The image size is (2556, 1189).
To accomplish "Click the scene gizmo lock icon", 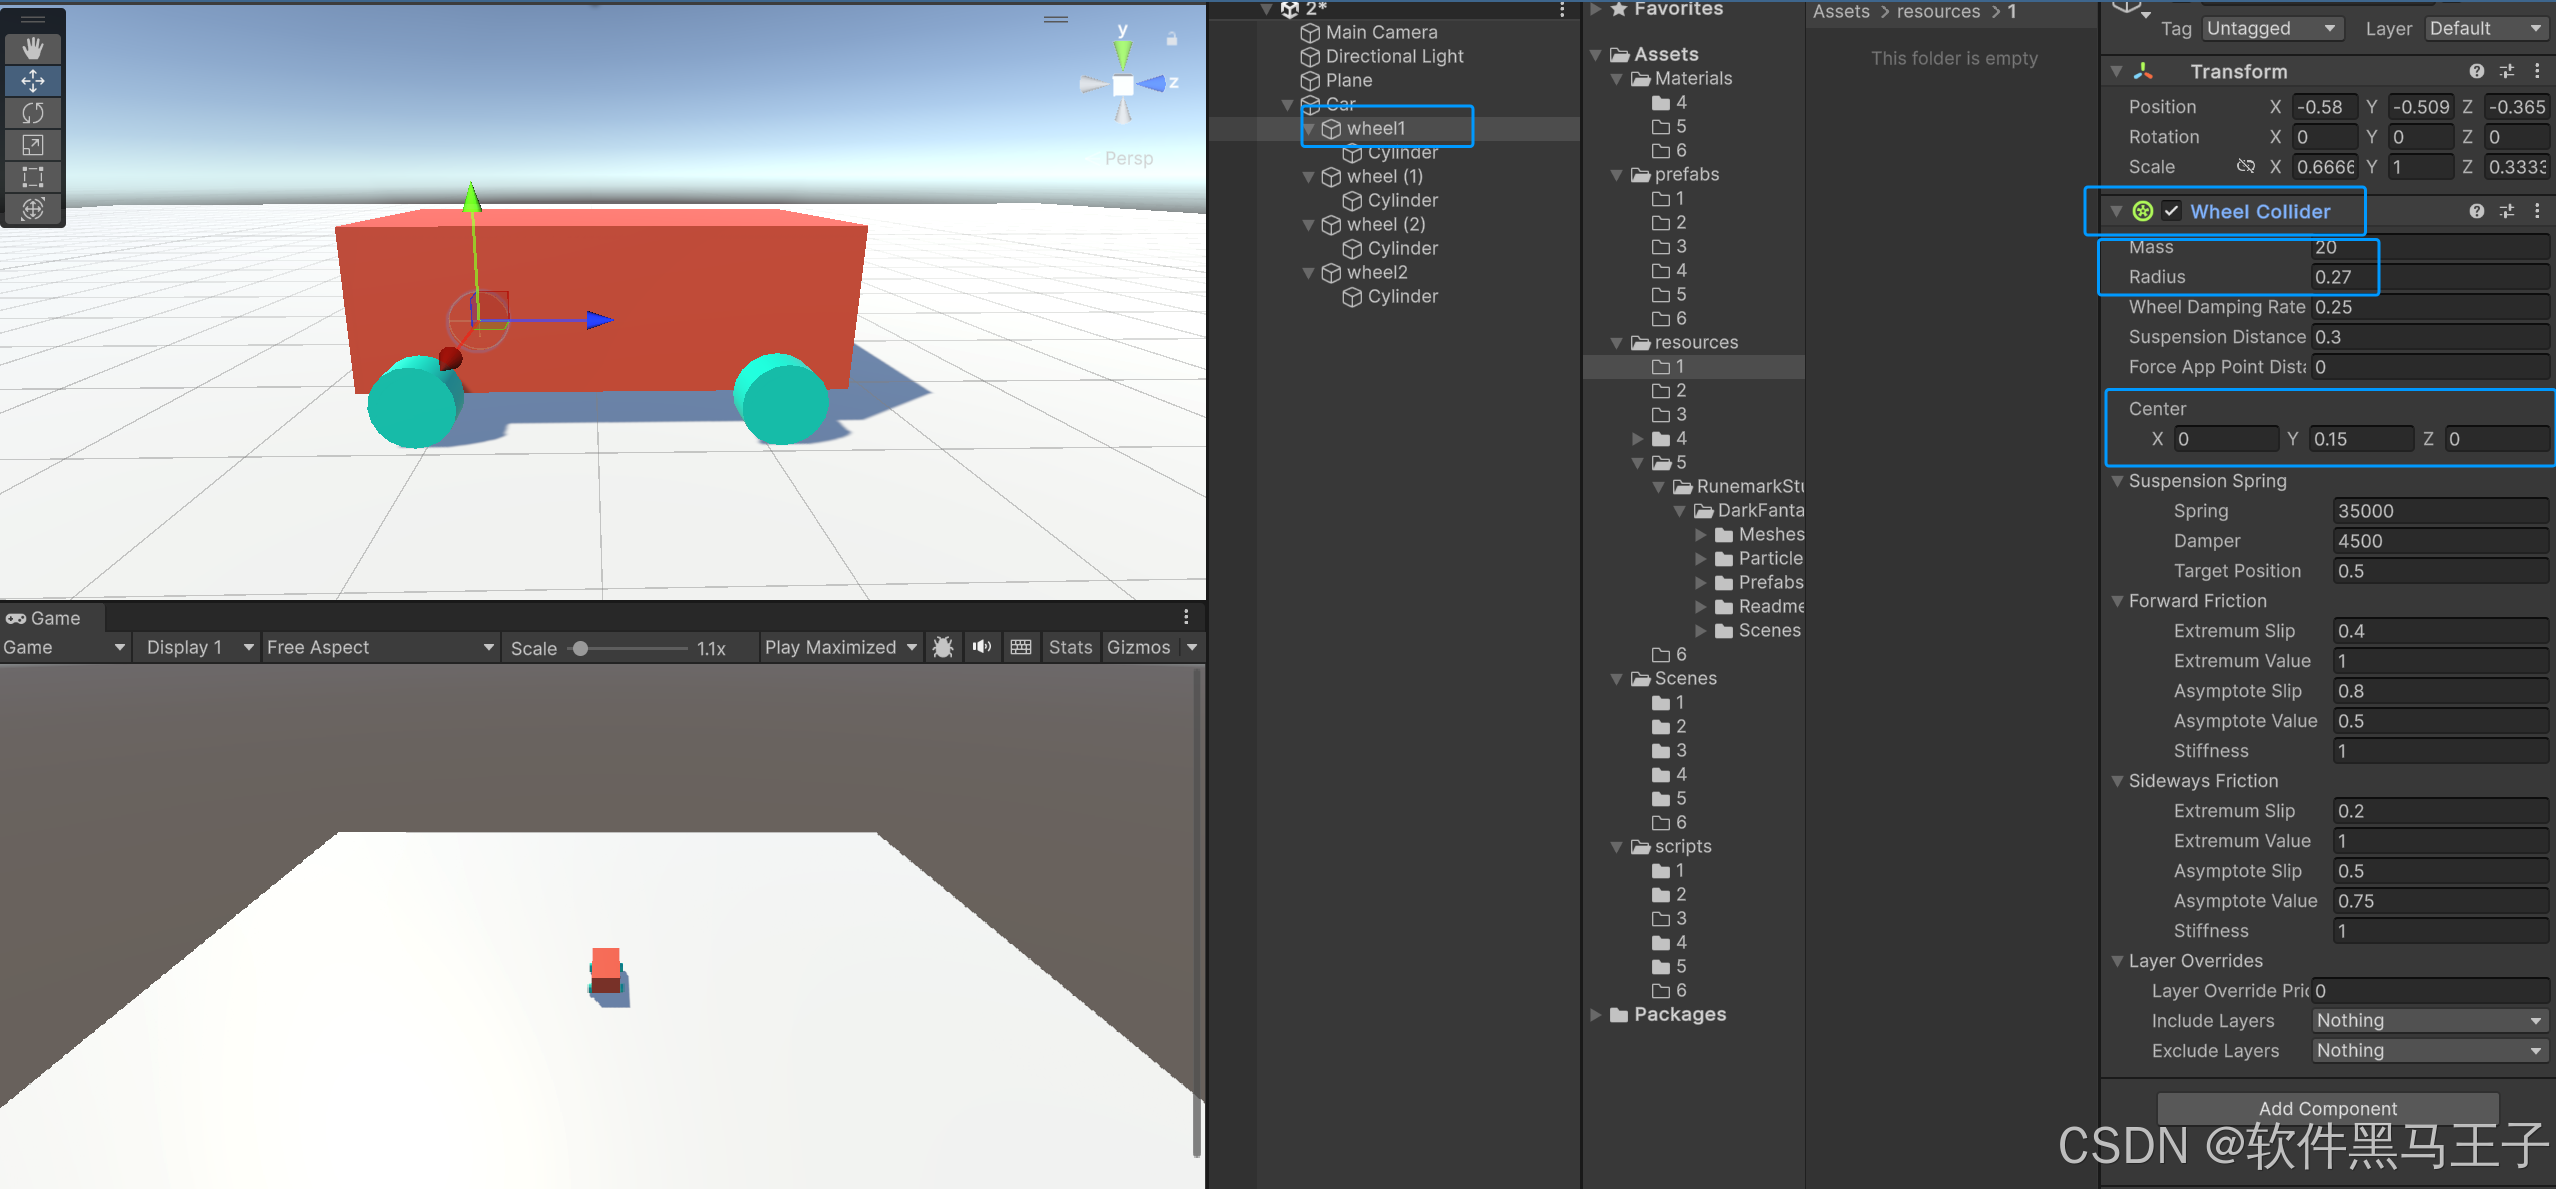I will [x=1172, y=39].
